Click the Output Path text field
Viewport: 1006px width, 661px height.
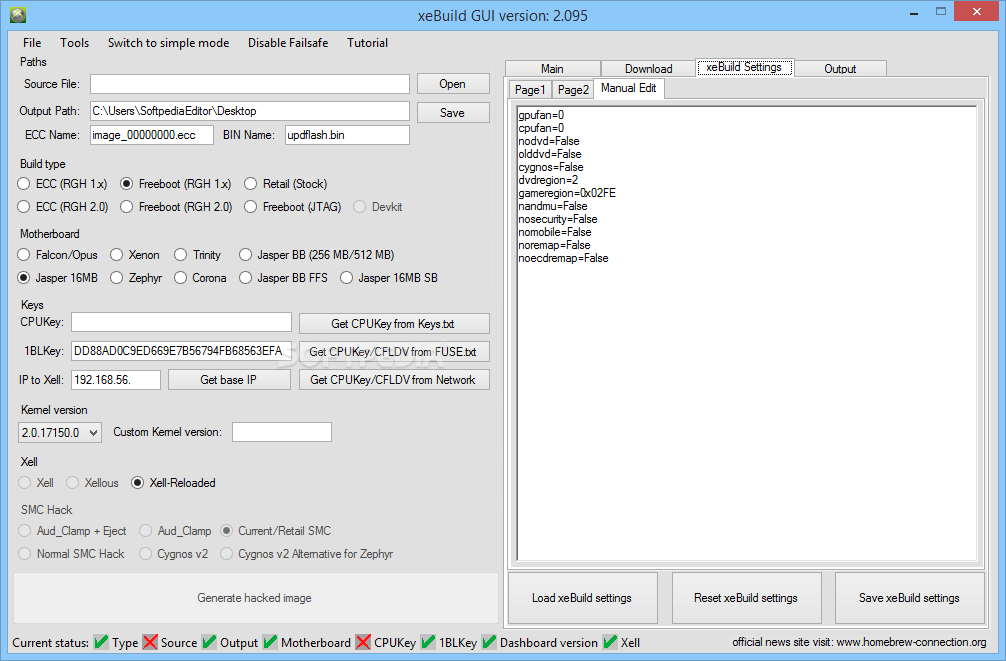[x=250, y=111]
